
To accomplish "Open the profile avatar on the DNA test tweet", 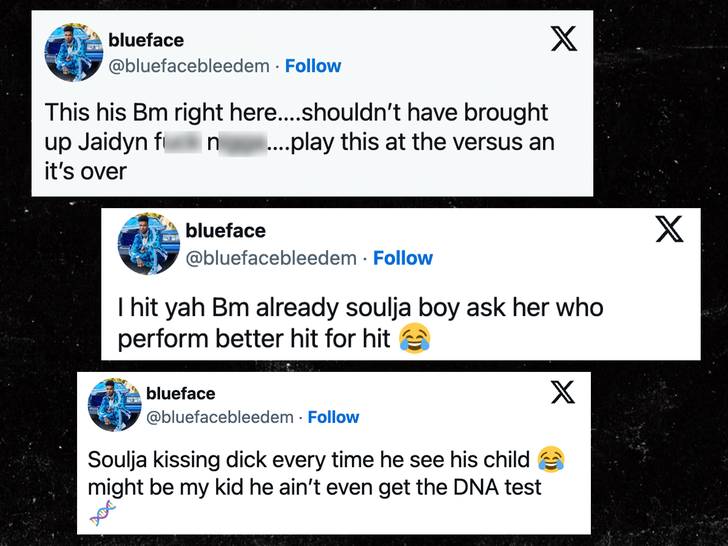I will (x=113, y=405).
